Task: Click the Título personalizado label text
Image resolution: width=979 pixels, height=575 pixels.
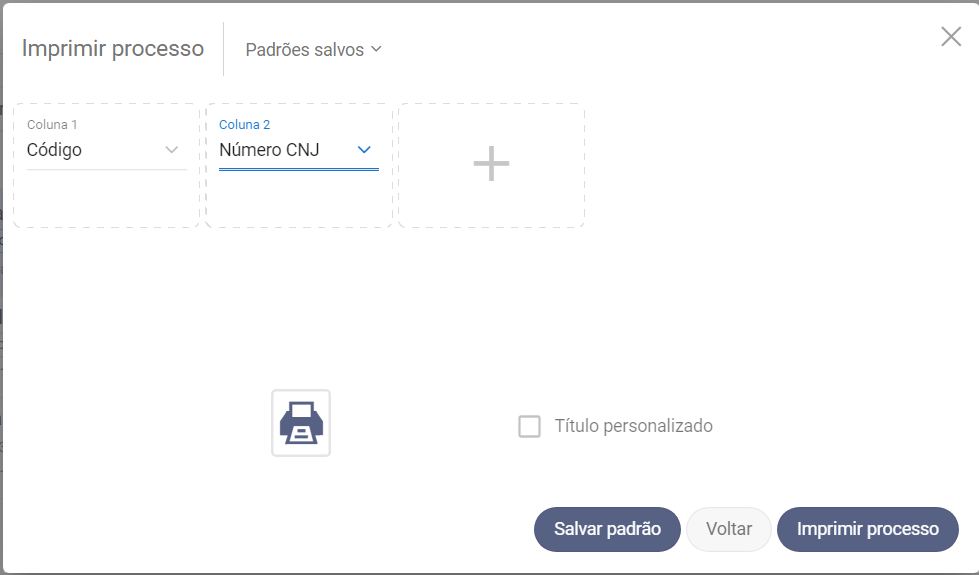Action: [x=633, y=426]
